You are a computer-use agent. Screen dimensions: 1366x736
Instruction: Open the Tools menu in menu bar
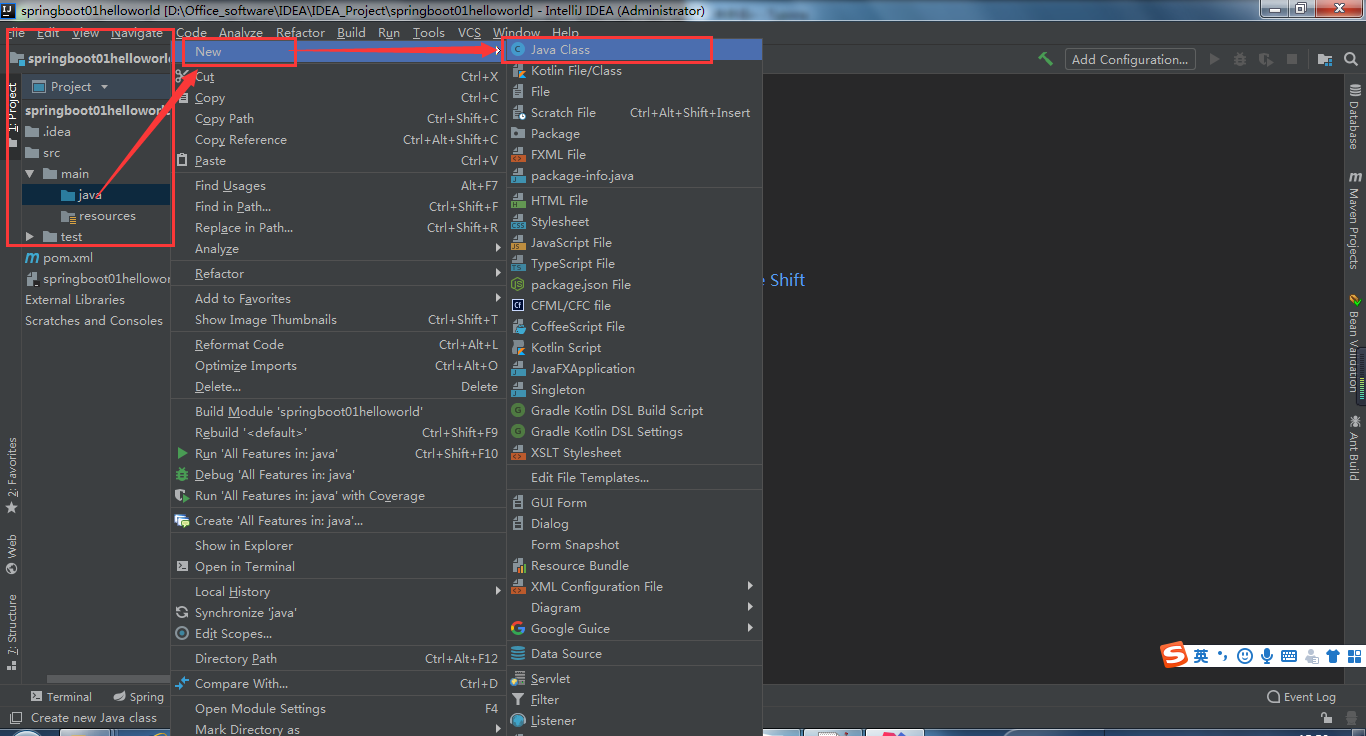[x=429, y=33]
